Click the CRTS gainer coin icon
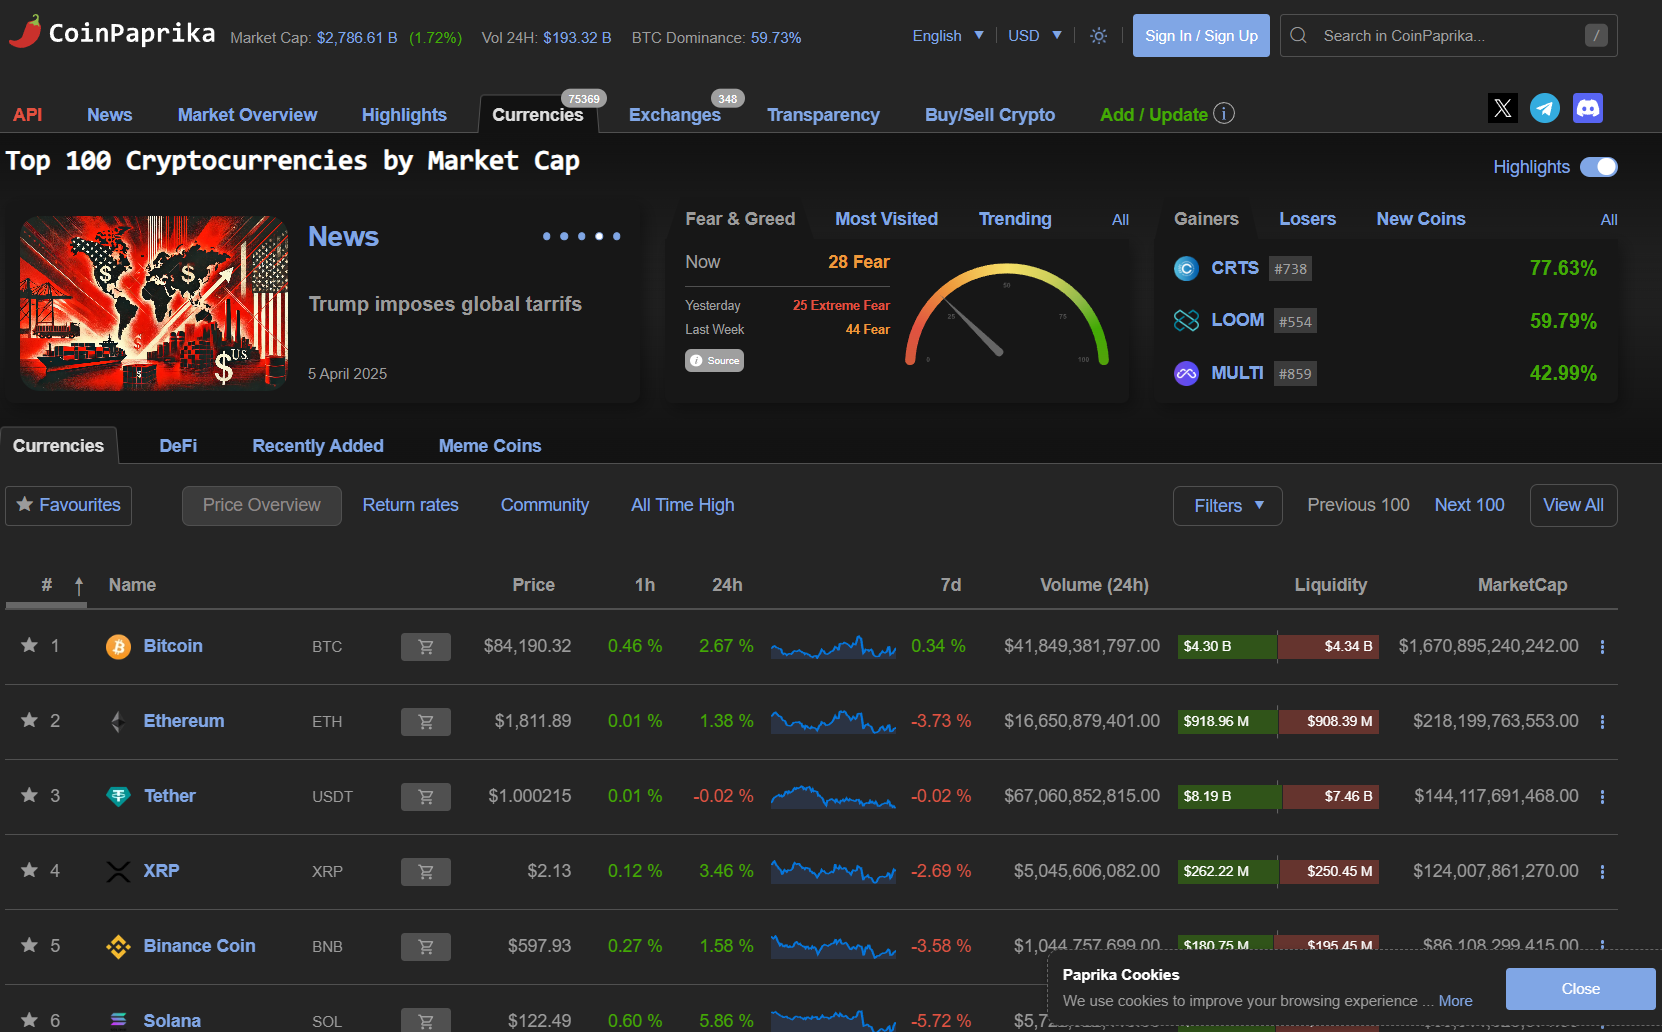Viewport: 1662px width, 1032px height. click(1186, 268)
